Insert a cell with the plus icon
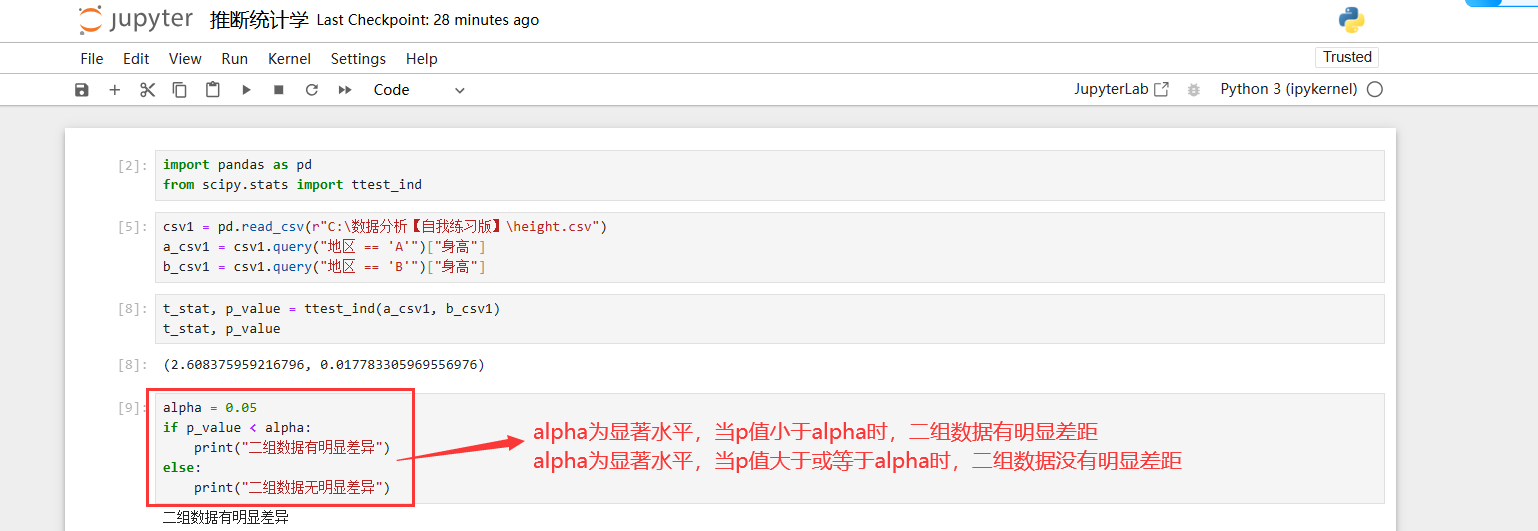Image resolution: width=1538 pixels, height=531 pixels. (115, 90)
